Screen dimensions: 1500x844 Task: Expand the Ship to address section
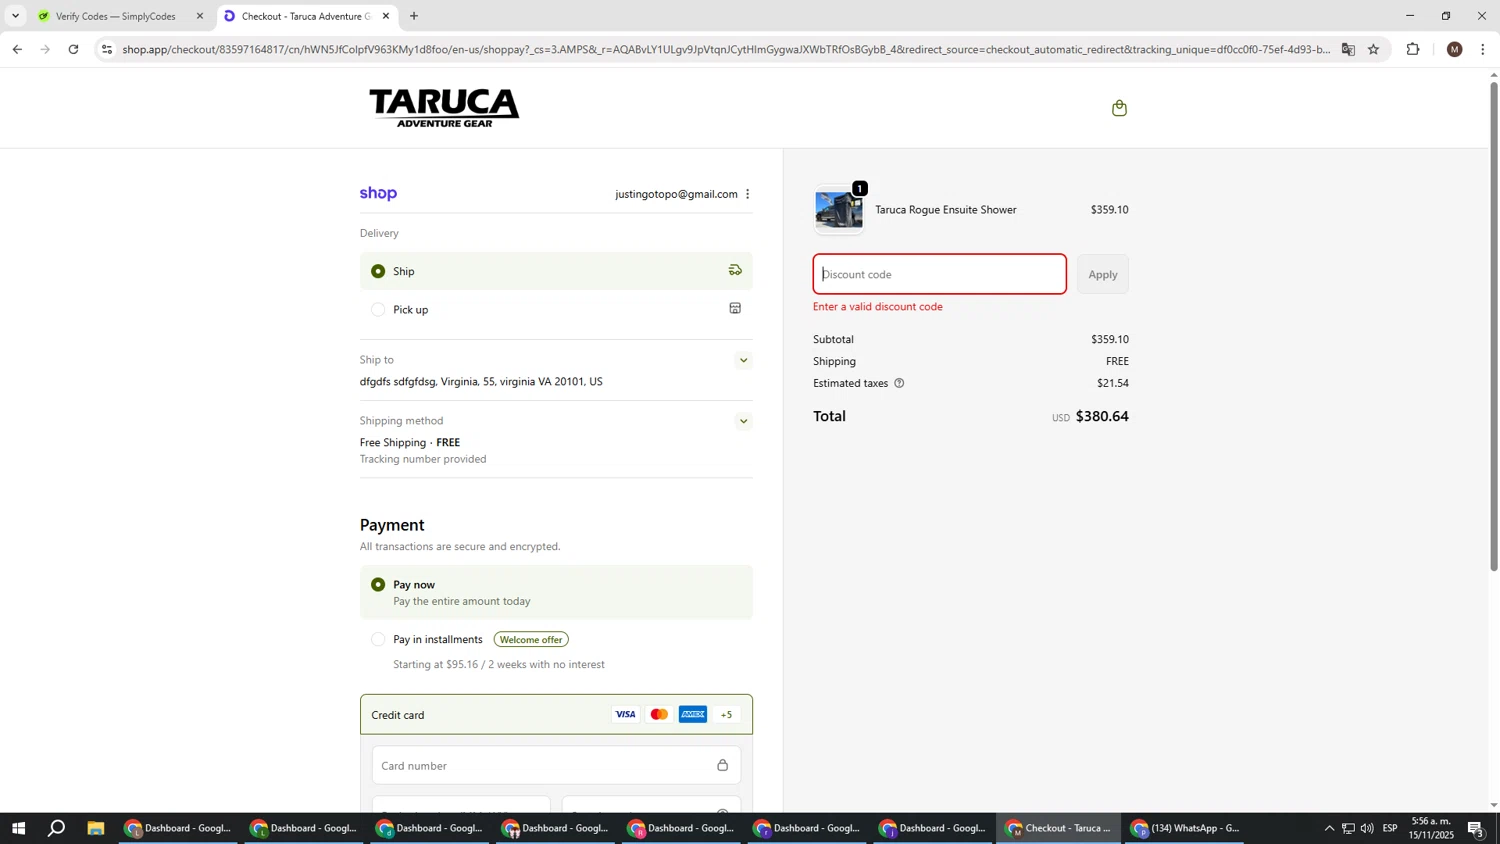pos(743,360)
